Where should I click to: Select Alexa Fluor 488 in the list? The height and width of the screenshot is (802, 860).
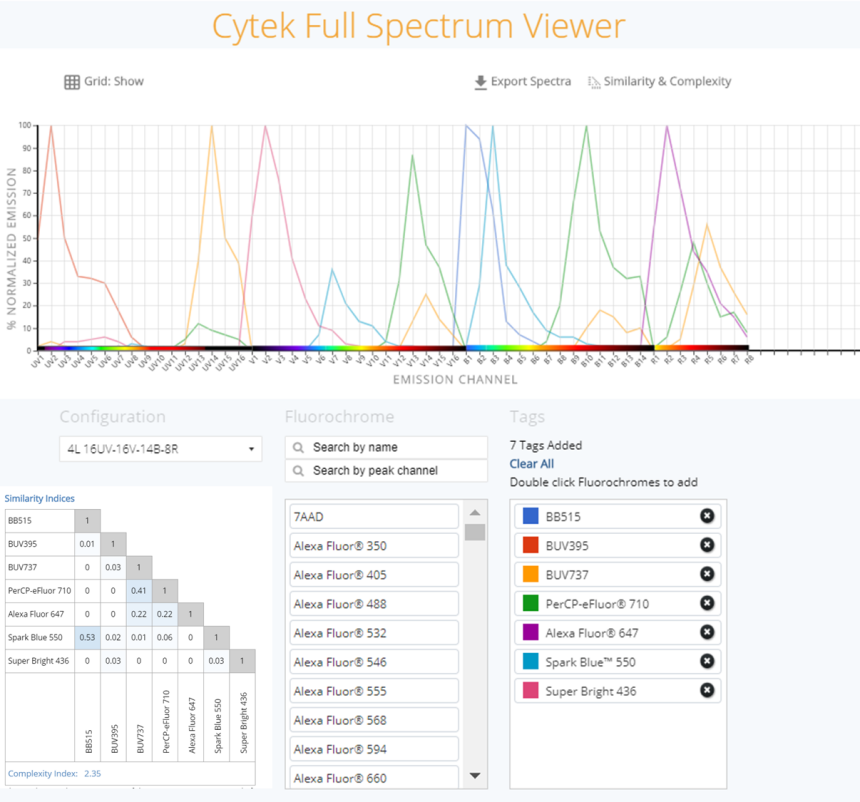[374, 604]
